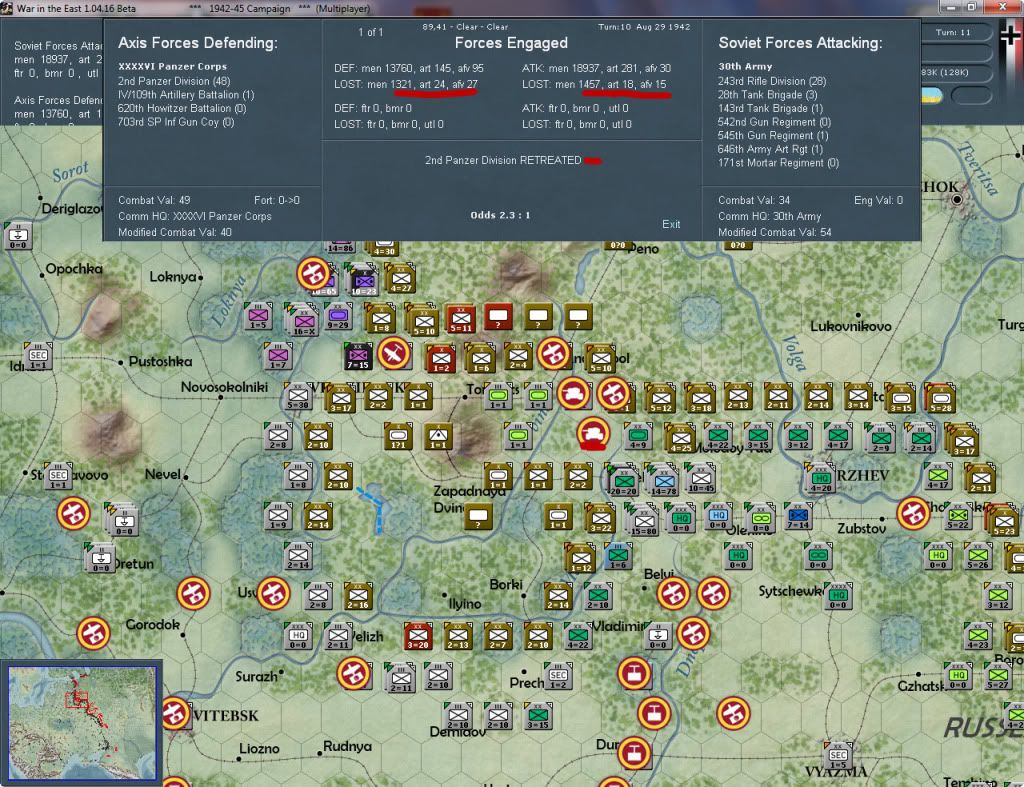Click the IV/109th Artillery Battalion entry
The height and width of the screenshot is (787, 1024).
(186, 95)
